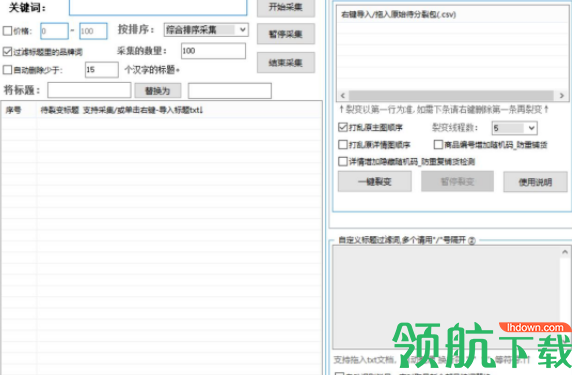Uncheck 过滤标题里的品牌词 checkbox

pyautogui.click(x=7, y=51)
